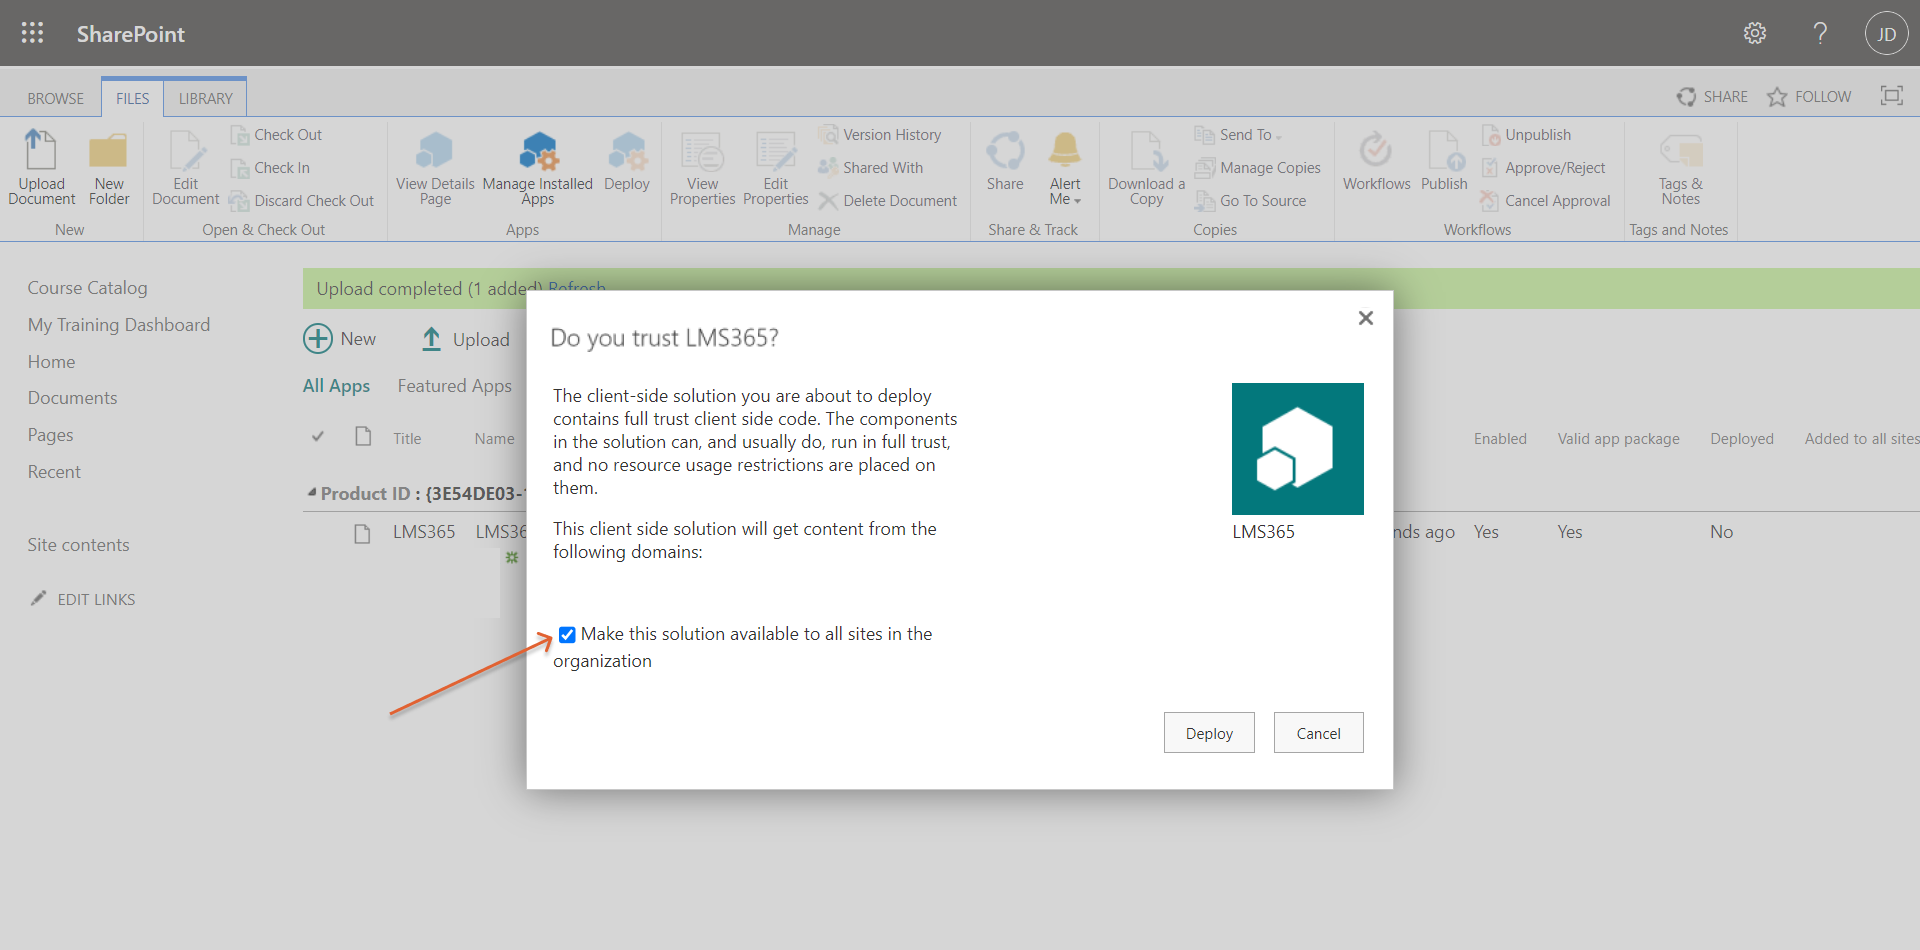
Task: Open View Details Page from Apps group
Action: coord(435,167)
